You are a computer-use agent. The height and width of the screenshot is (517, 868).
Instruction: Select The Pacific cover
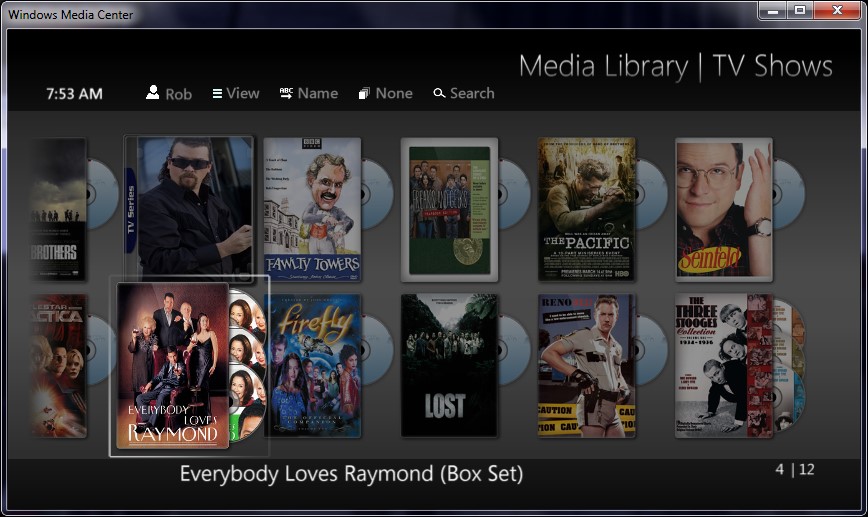(587, 210)
